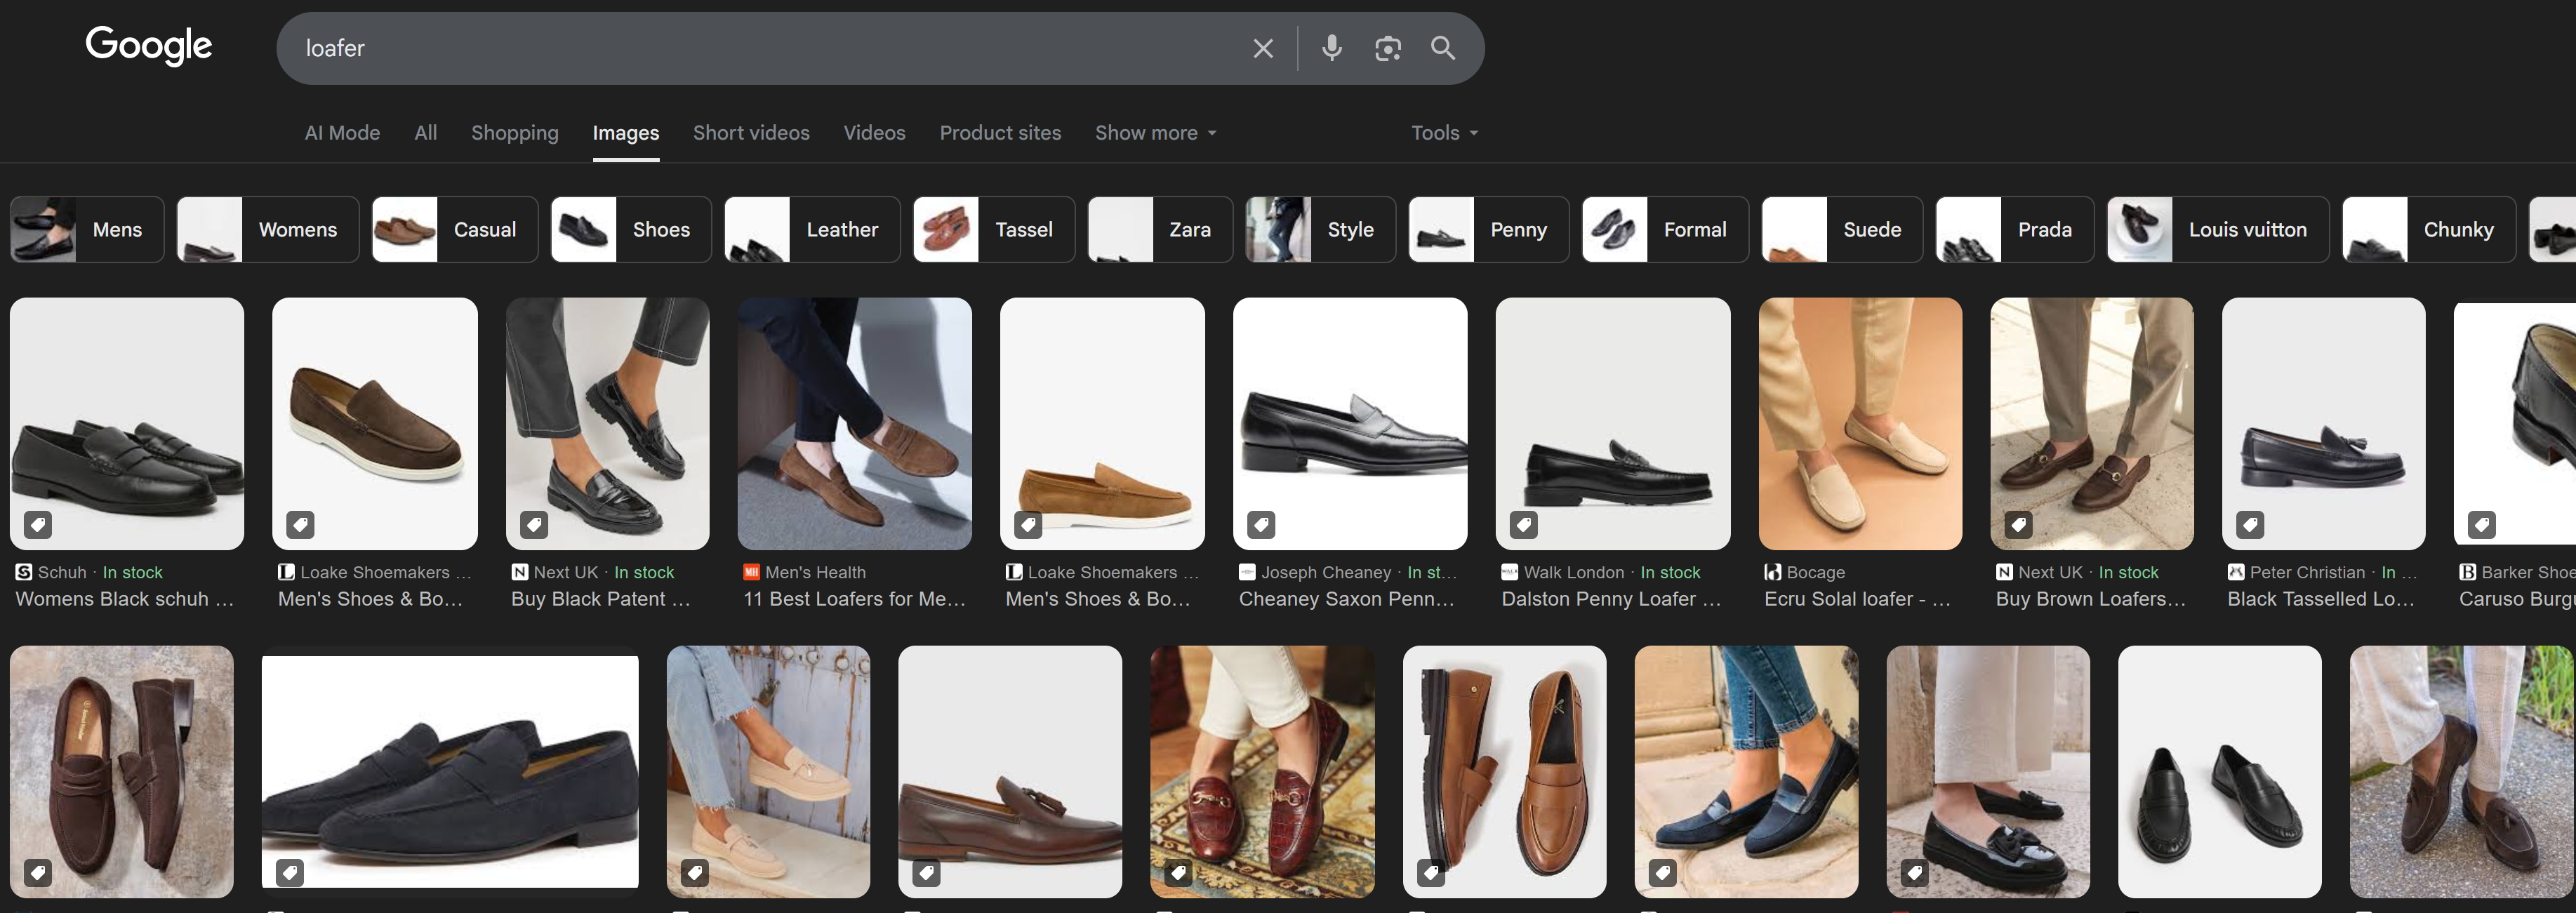Open the Product sites tab
The height and width of the screenshot is (913, 2576).
tap(1000, 133)
